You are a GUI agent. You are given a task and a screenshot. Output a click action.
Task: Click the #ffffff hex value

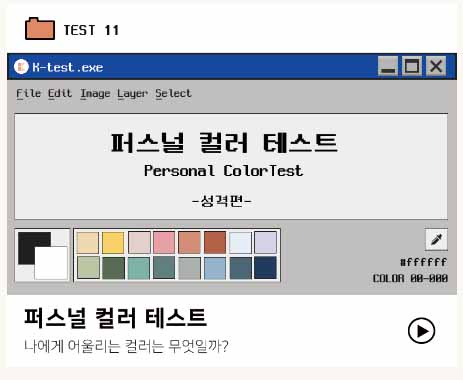click(423, 262)
